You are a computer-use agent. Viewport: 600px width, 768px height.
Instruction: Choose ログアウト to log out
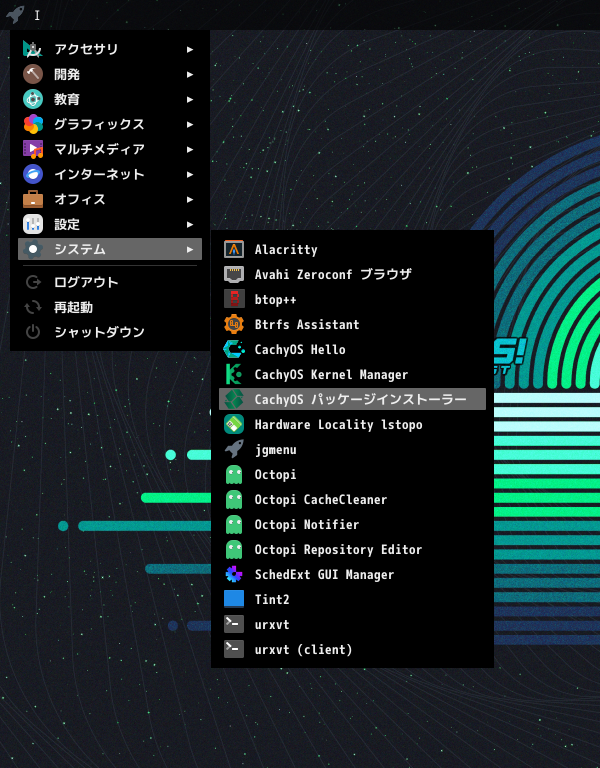tap(110, 282)
